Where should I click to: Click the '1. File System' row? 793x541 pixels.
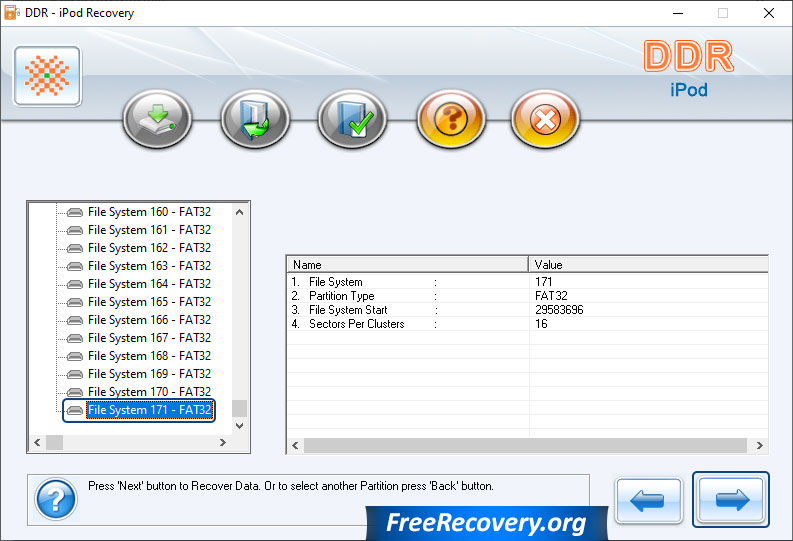click(527, 282)
